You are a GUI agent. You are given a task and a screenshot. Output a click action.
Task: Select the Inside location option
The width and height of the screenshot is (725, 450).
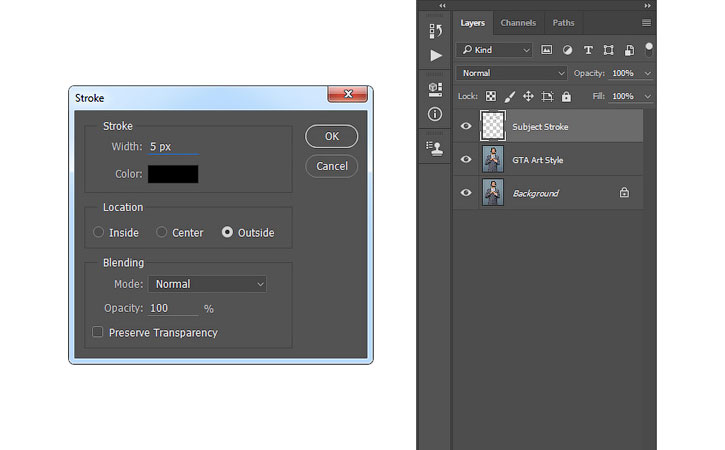(x=98, y=232)
